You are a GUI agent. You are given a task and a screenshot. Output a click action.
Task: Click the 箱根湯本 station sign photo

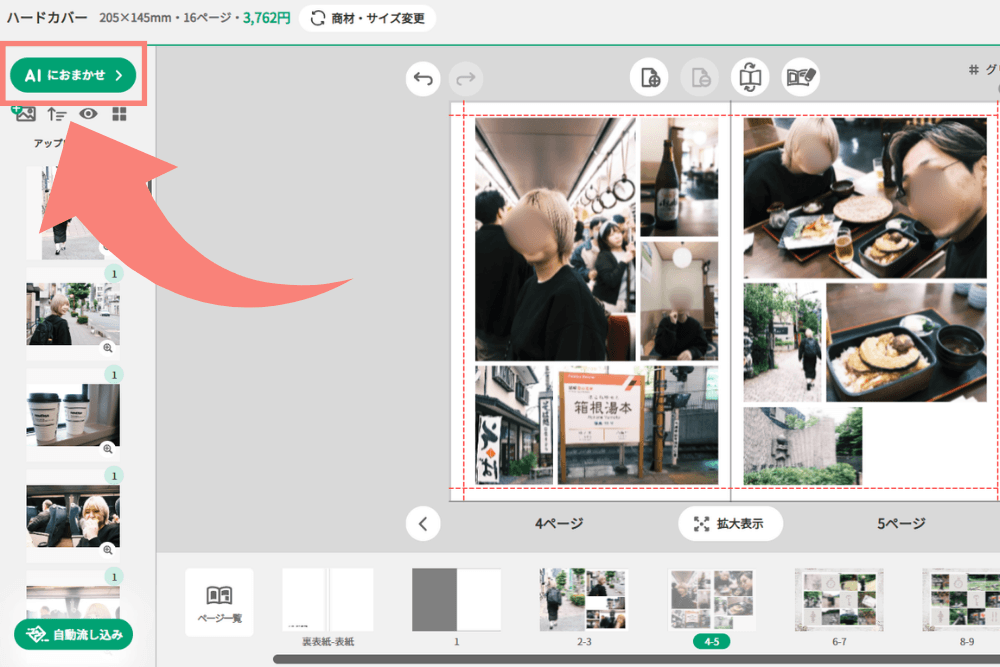coord(638,425)
